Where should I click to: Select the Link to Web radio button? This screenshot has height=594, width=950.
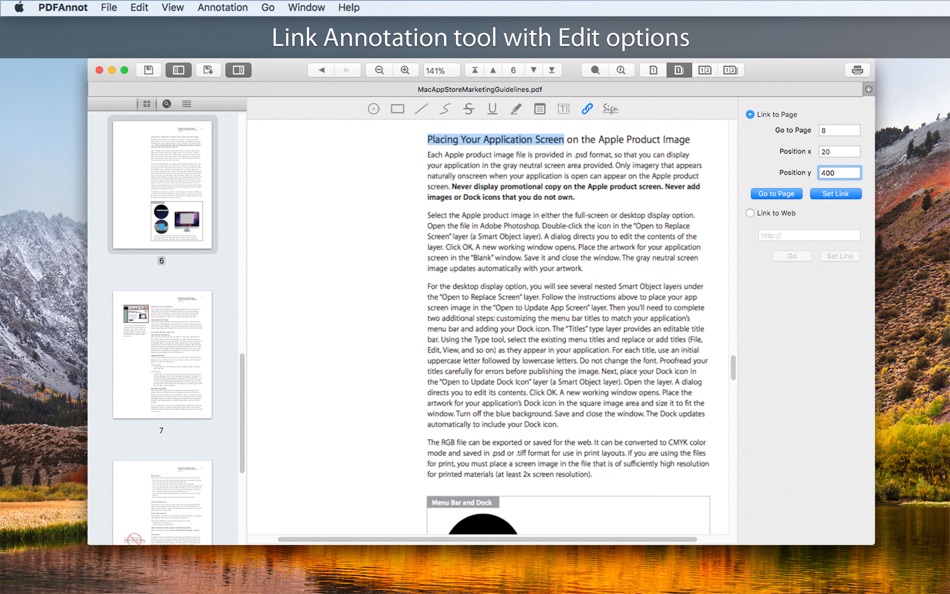pos(750,213)
